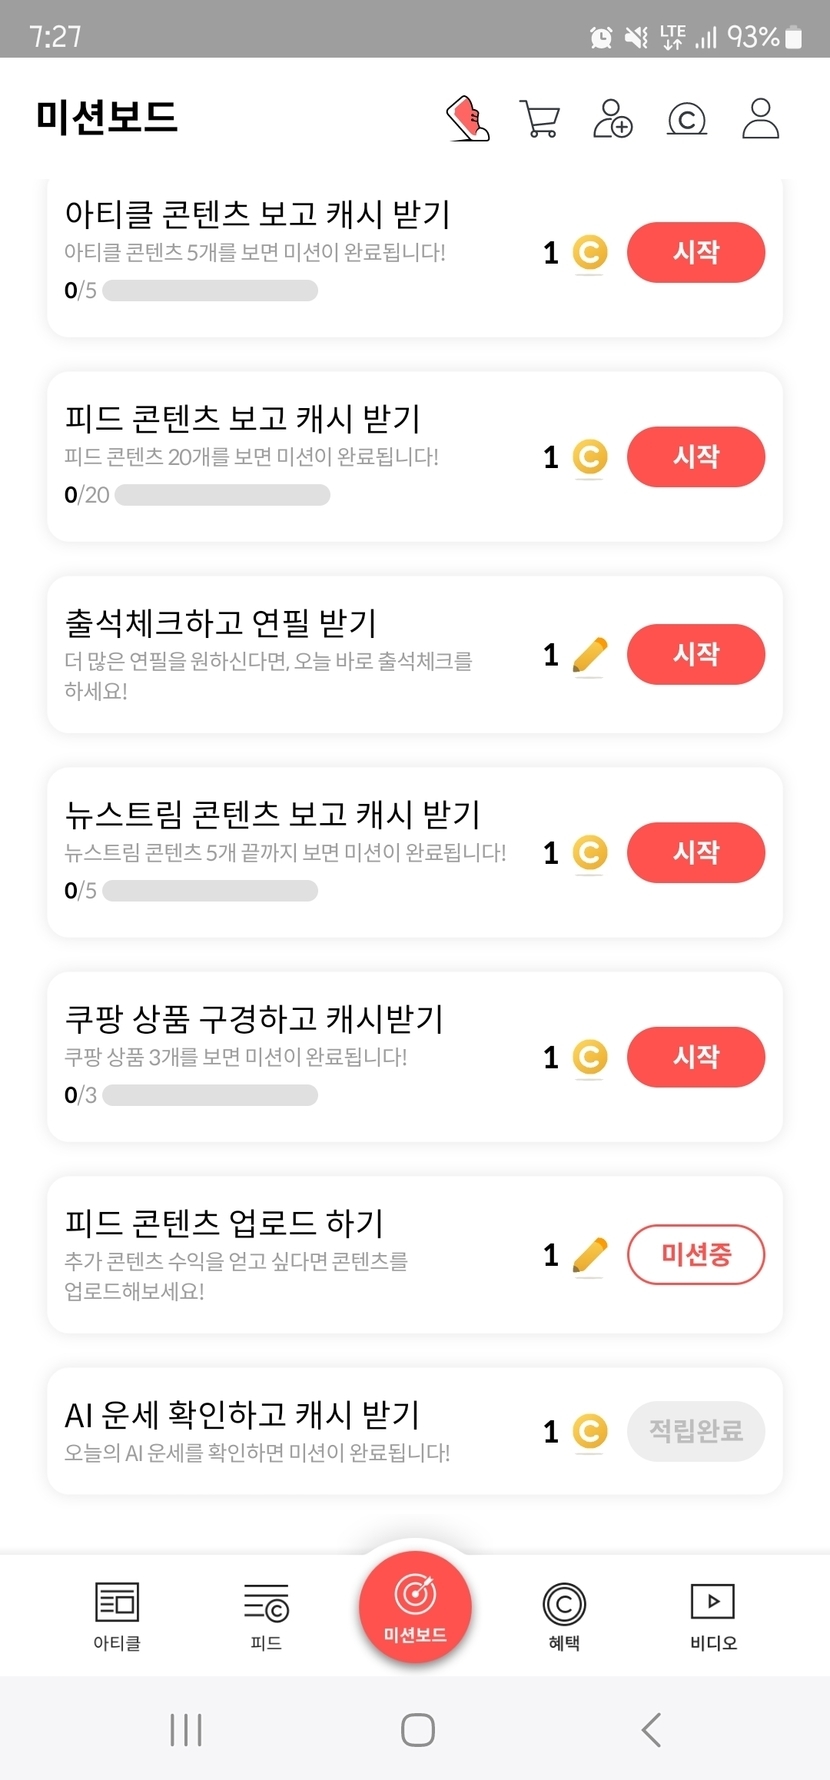The width and height of the screenshot is (830, 1780).
Task: Open the cash coin icon in header
Action: pyautogui.click(x=686, y=119)
